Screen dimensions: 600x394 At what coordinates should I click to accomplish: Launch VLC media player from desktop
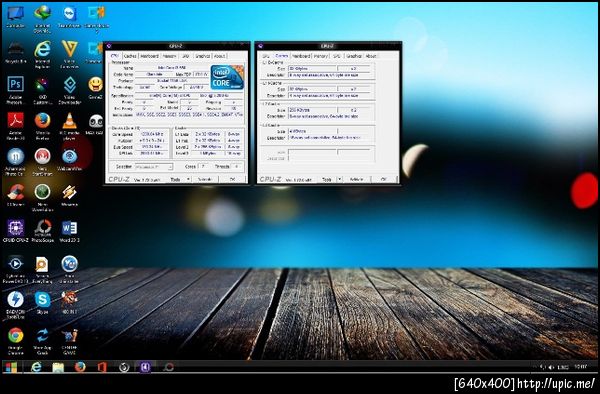coord(69,126)
